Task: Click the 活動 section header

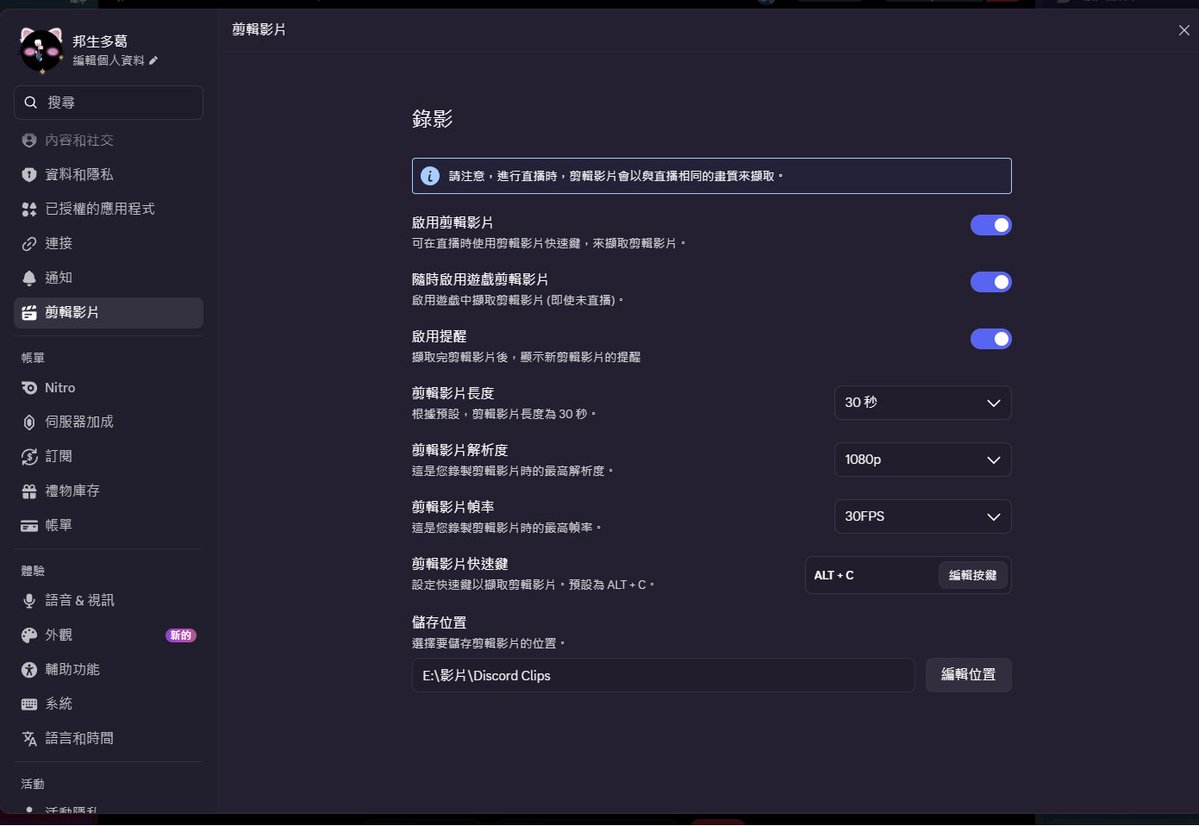Action: coord(33,784)
